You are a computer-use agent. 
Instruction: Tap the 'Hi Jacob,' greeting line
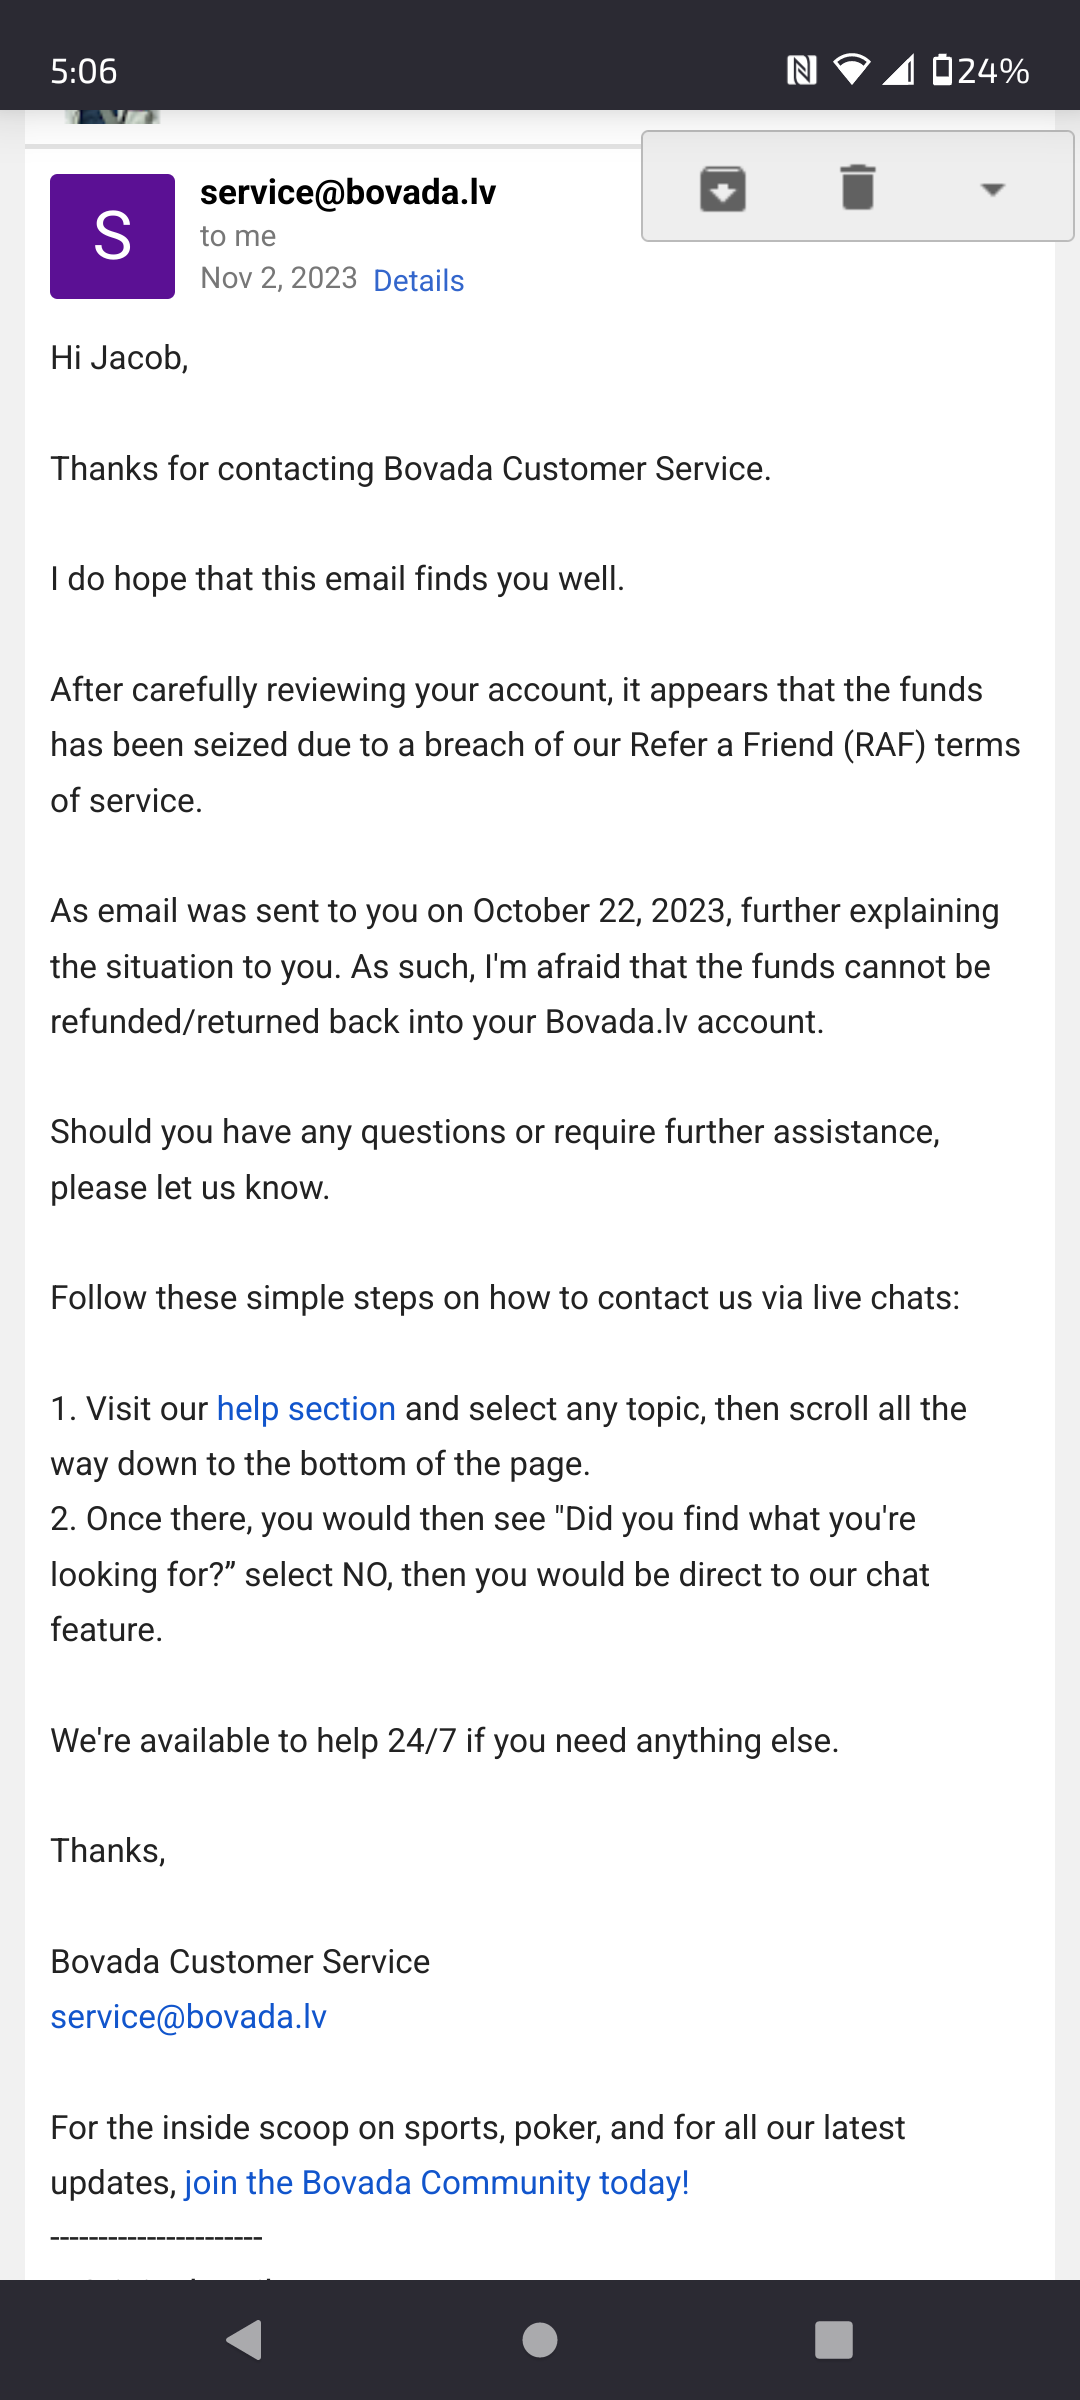[x=120, y=358]
